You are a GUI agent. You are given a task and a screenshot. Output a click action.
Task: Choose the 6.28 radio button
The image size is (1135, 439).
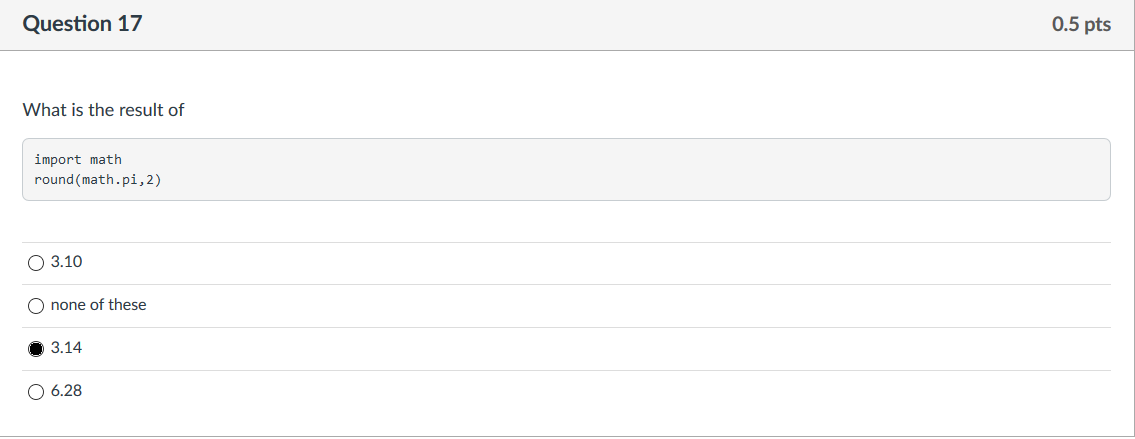(x=35, y=392)
